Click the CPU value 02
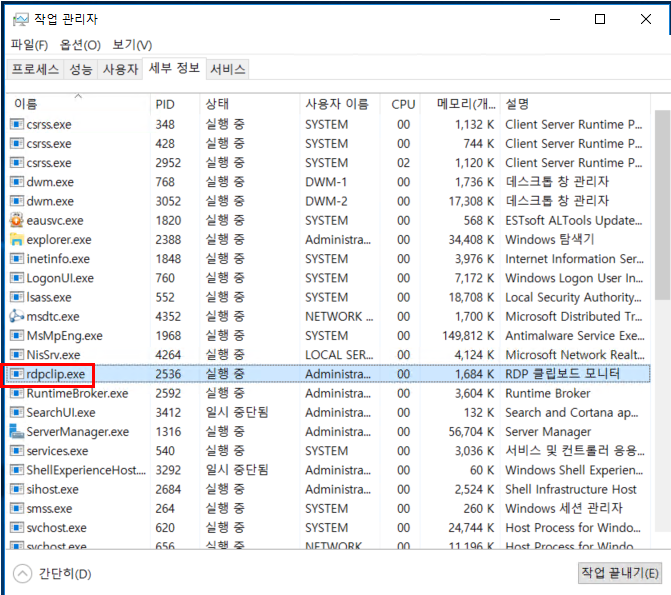The image size is (671, 595). click(403, 163)
